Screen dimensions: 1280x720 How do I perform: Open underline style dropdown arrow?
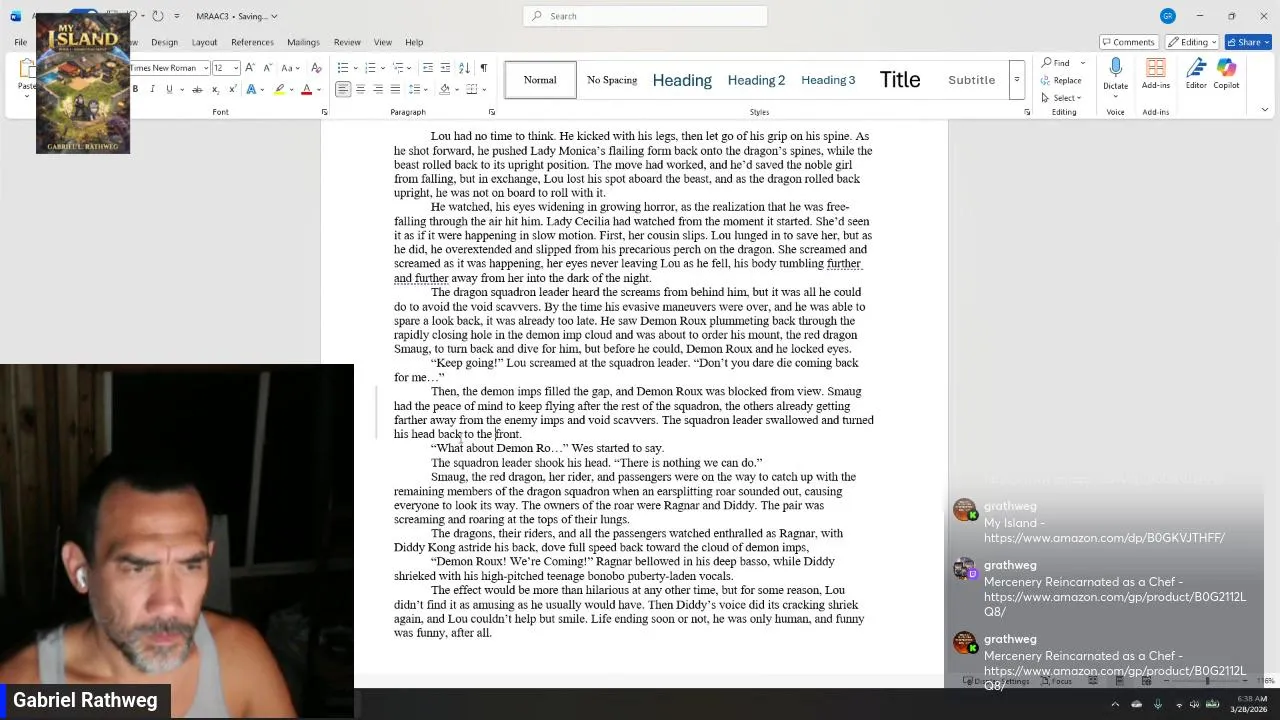[182, 90]
